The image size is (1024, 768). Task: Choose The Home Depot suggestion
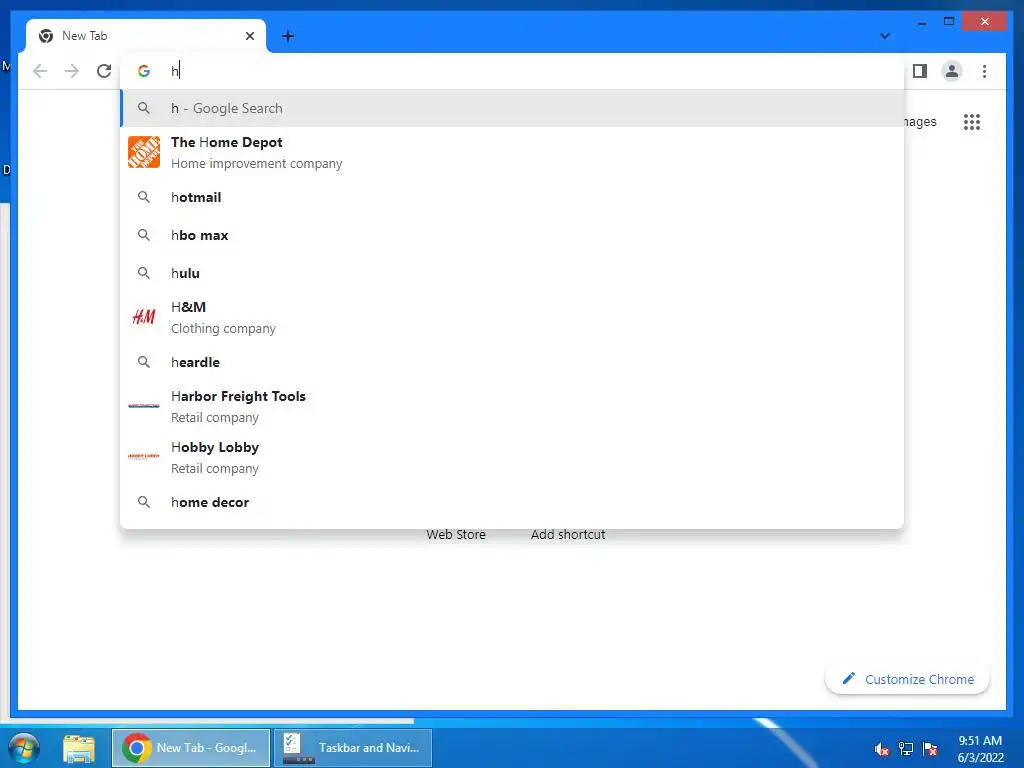click(x=513, y=153)
